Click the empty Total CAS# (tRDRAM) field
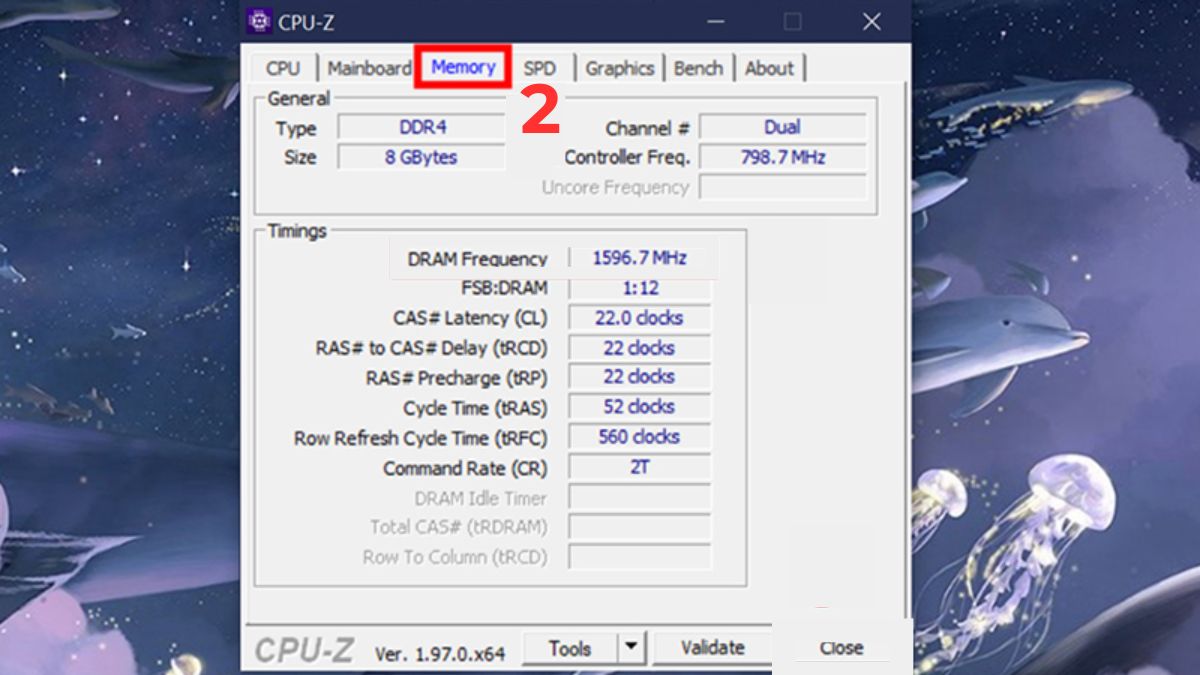 [640, 527]
